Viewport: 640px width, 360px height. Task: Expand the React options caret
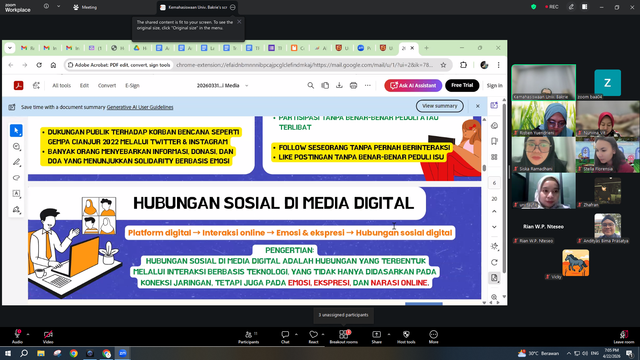coord(323,334)
